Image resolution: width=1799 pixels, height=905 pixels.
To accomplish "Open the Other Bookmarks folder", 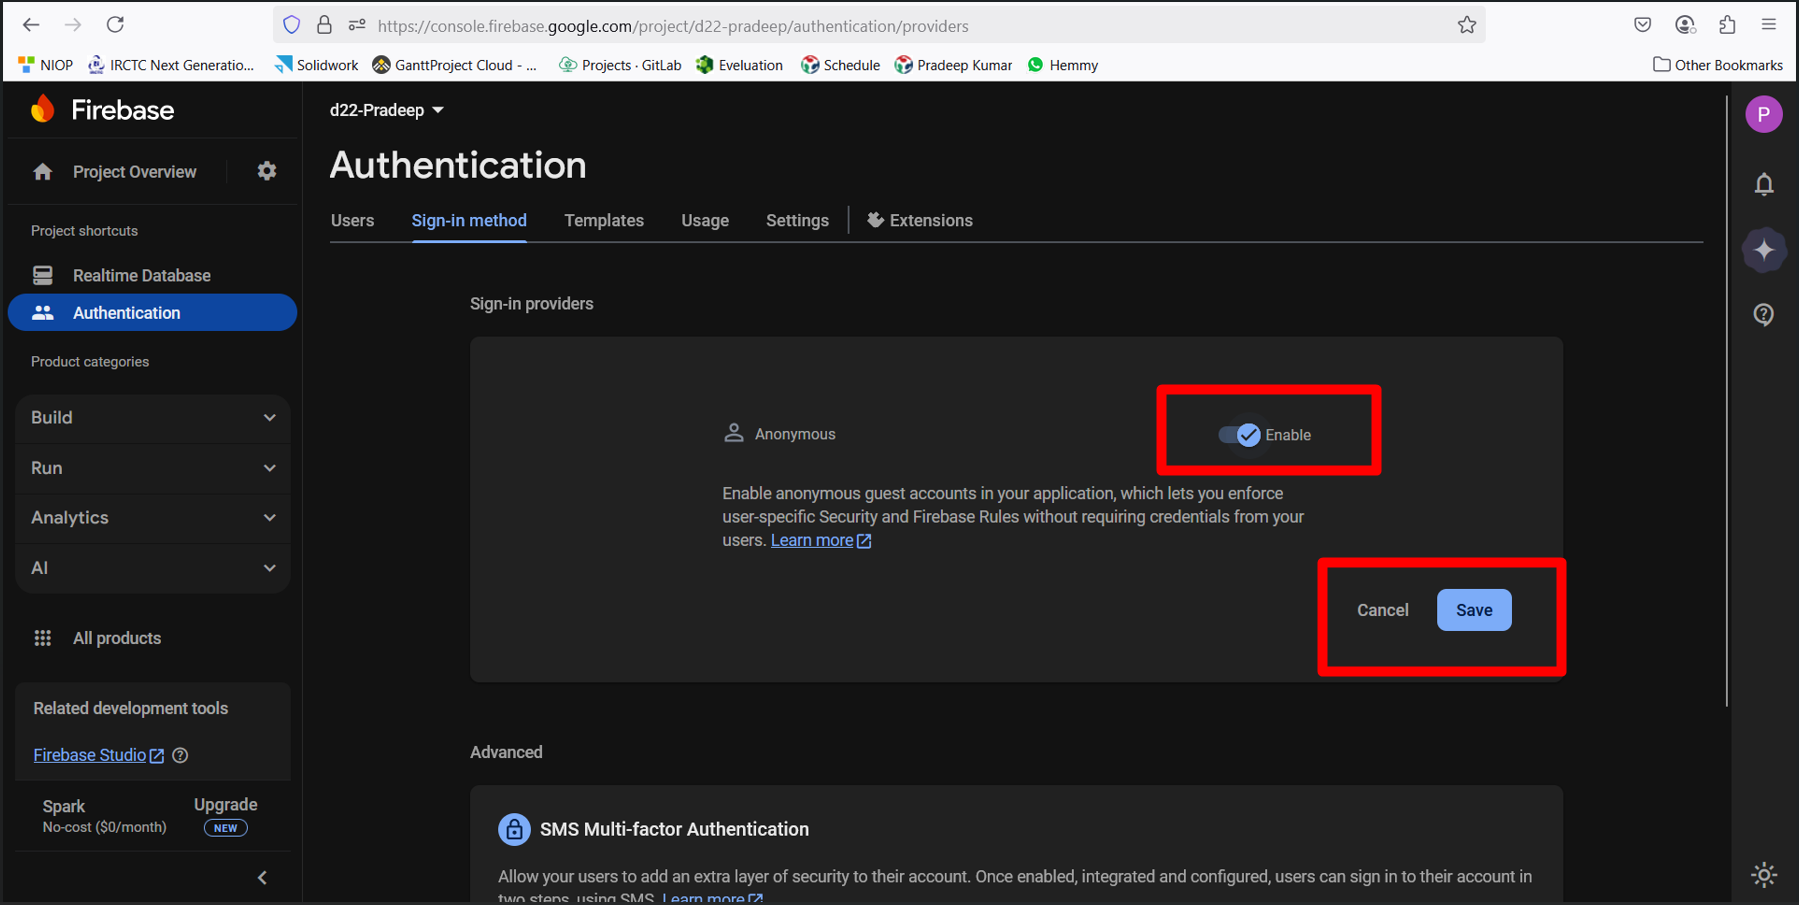I will pos(1718,65).
